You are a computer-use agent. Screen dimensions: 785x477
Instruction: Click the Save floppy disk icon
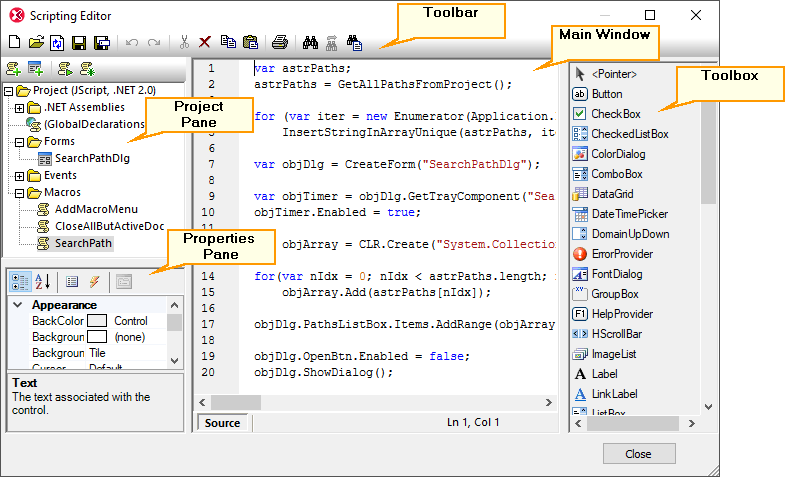tap(78, 43)
